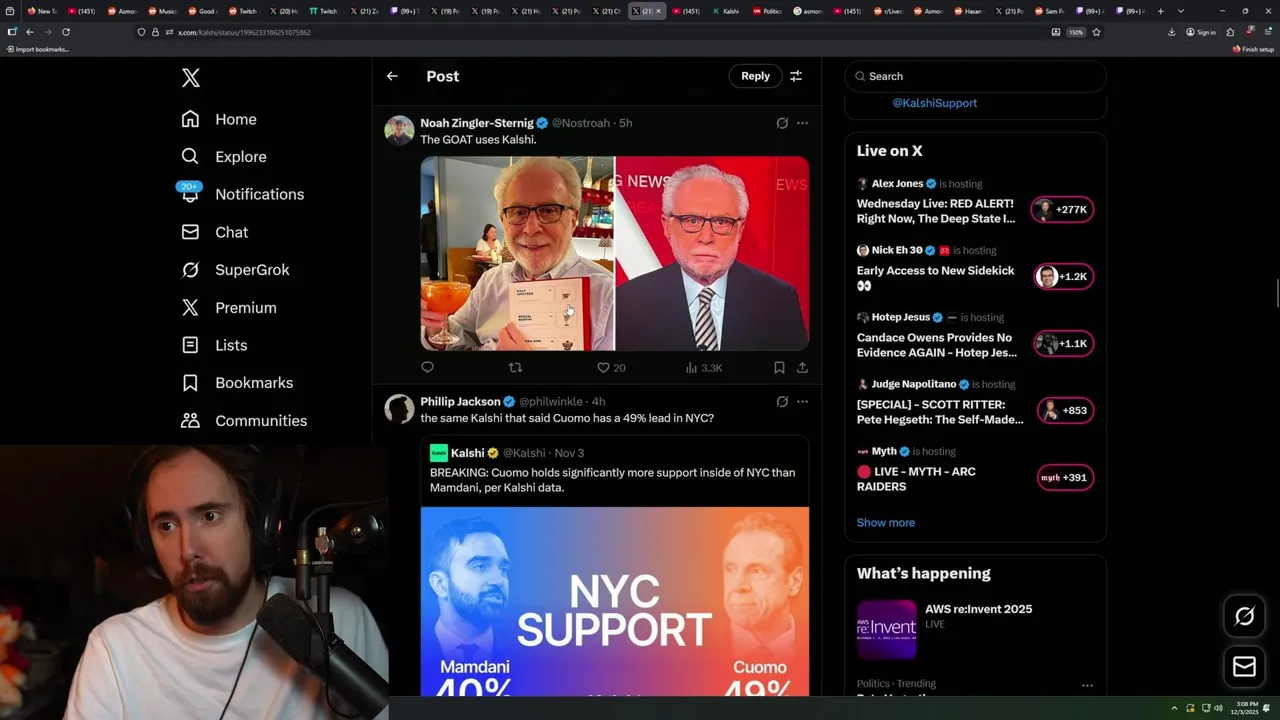Open Phillip Jackson's profile avatar
1280x720 pixels.
pyautogui.click(x=399, y=409)
